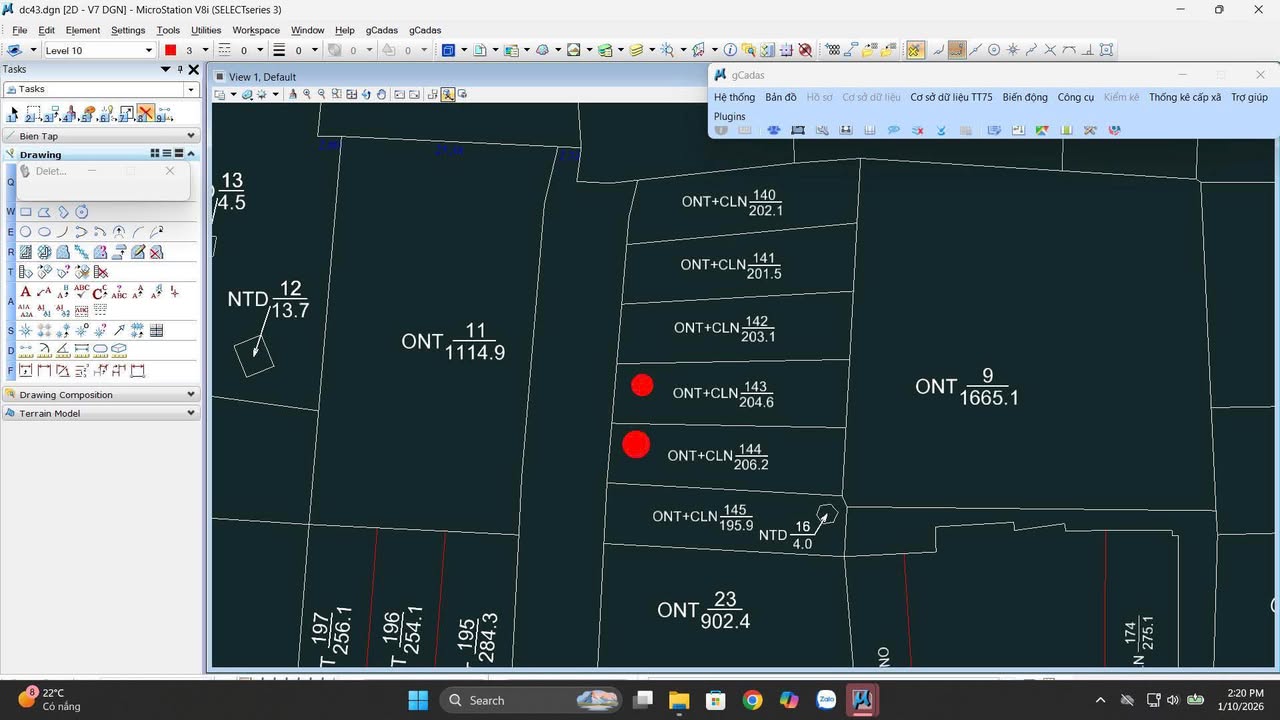Click the red active color swatch
This screenshot has height=720, width=1280.
point(170,50)
